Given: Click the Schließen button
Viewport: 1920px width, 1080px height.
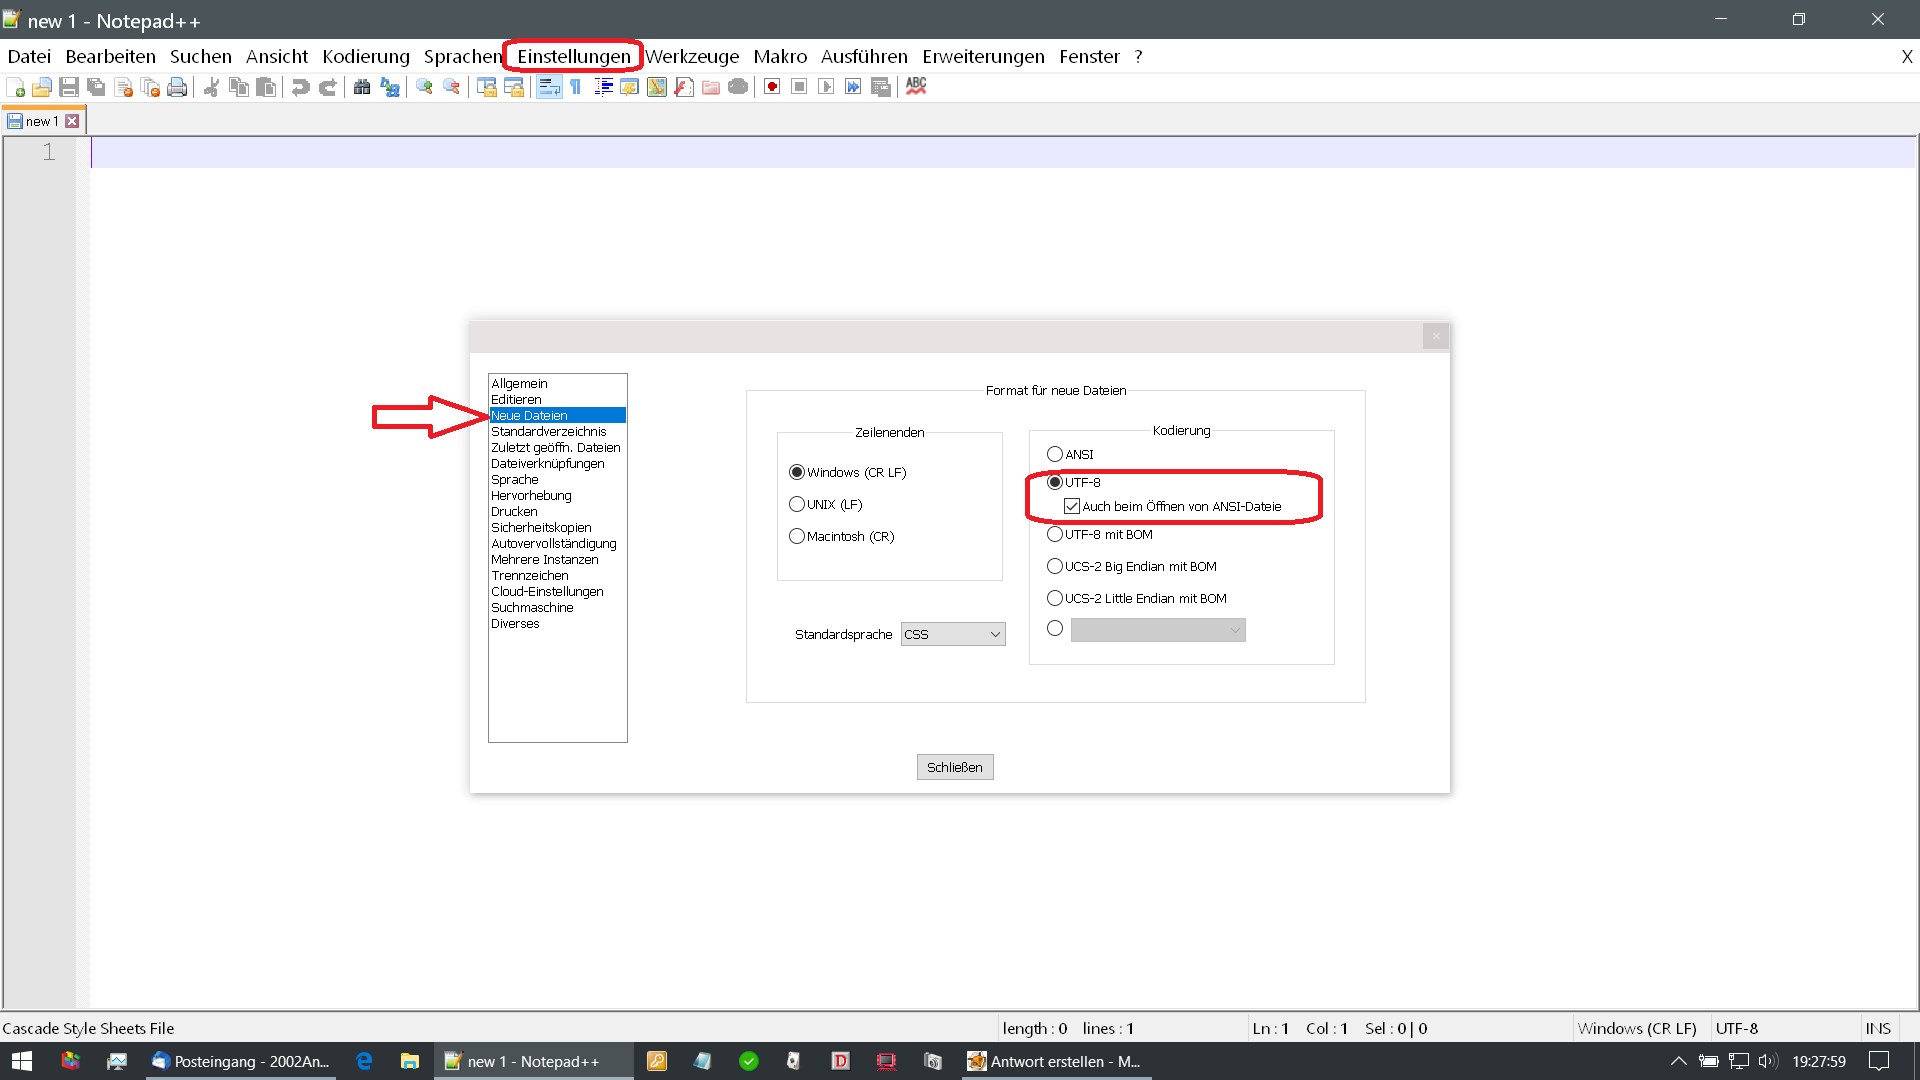Looking at the screenshot, I should click(x=955, y=767).
